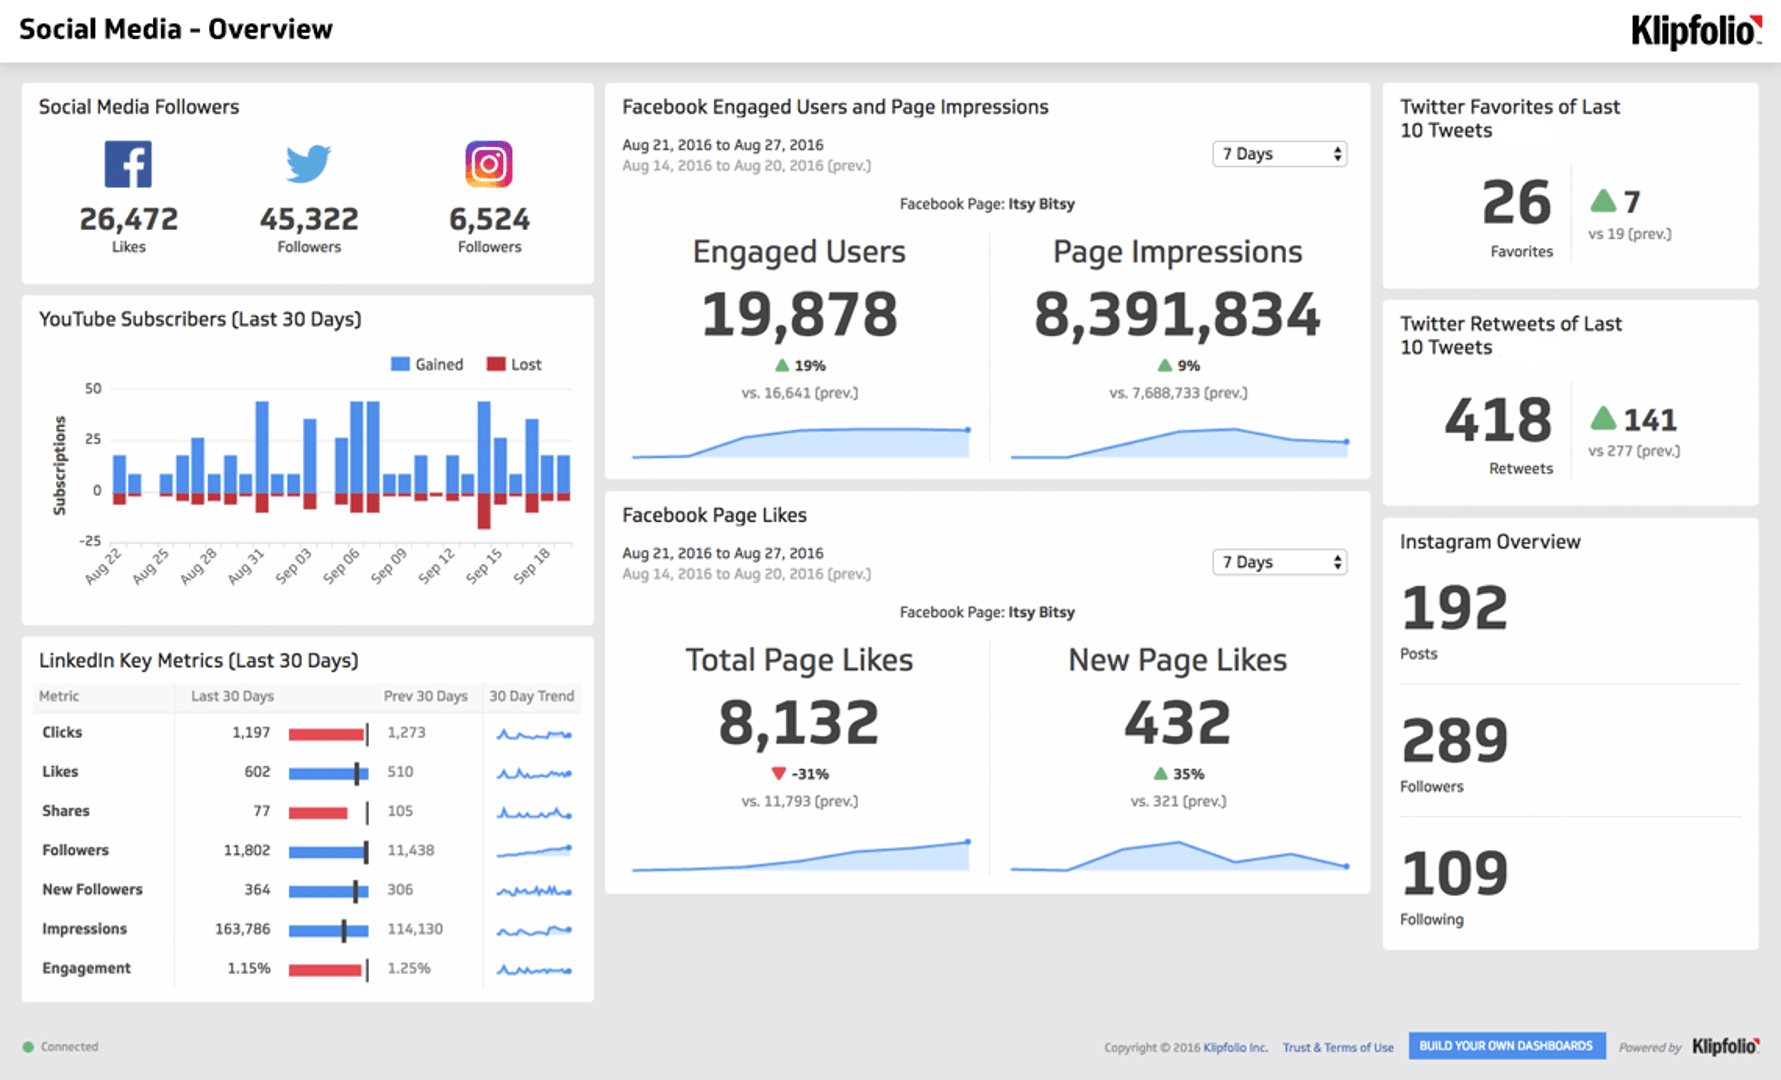Image resolution: width=1781 pixels, height=1080 pixels.
Task: Select the Facebook Page link Itsy Bitsy
Action: point(1042,203)
